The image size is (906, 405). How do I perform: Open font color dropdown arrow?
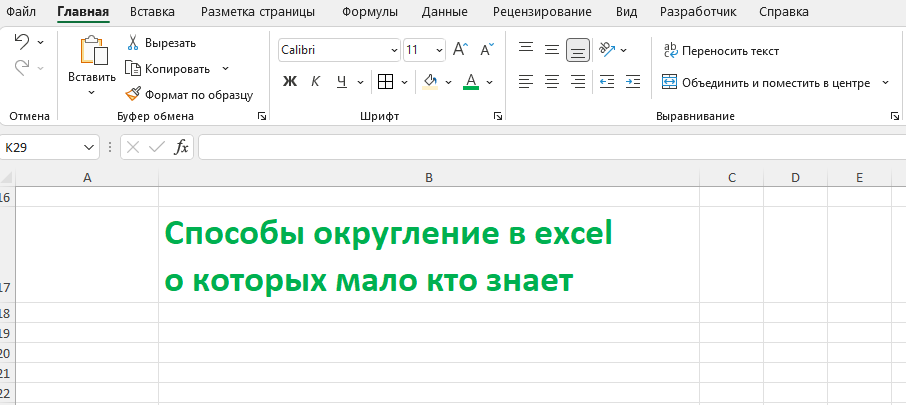tap(489, 83)
